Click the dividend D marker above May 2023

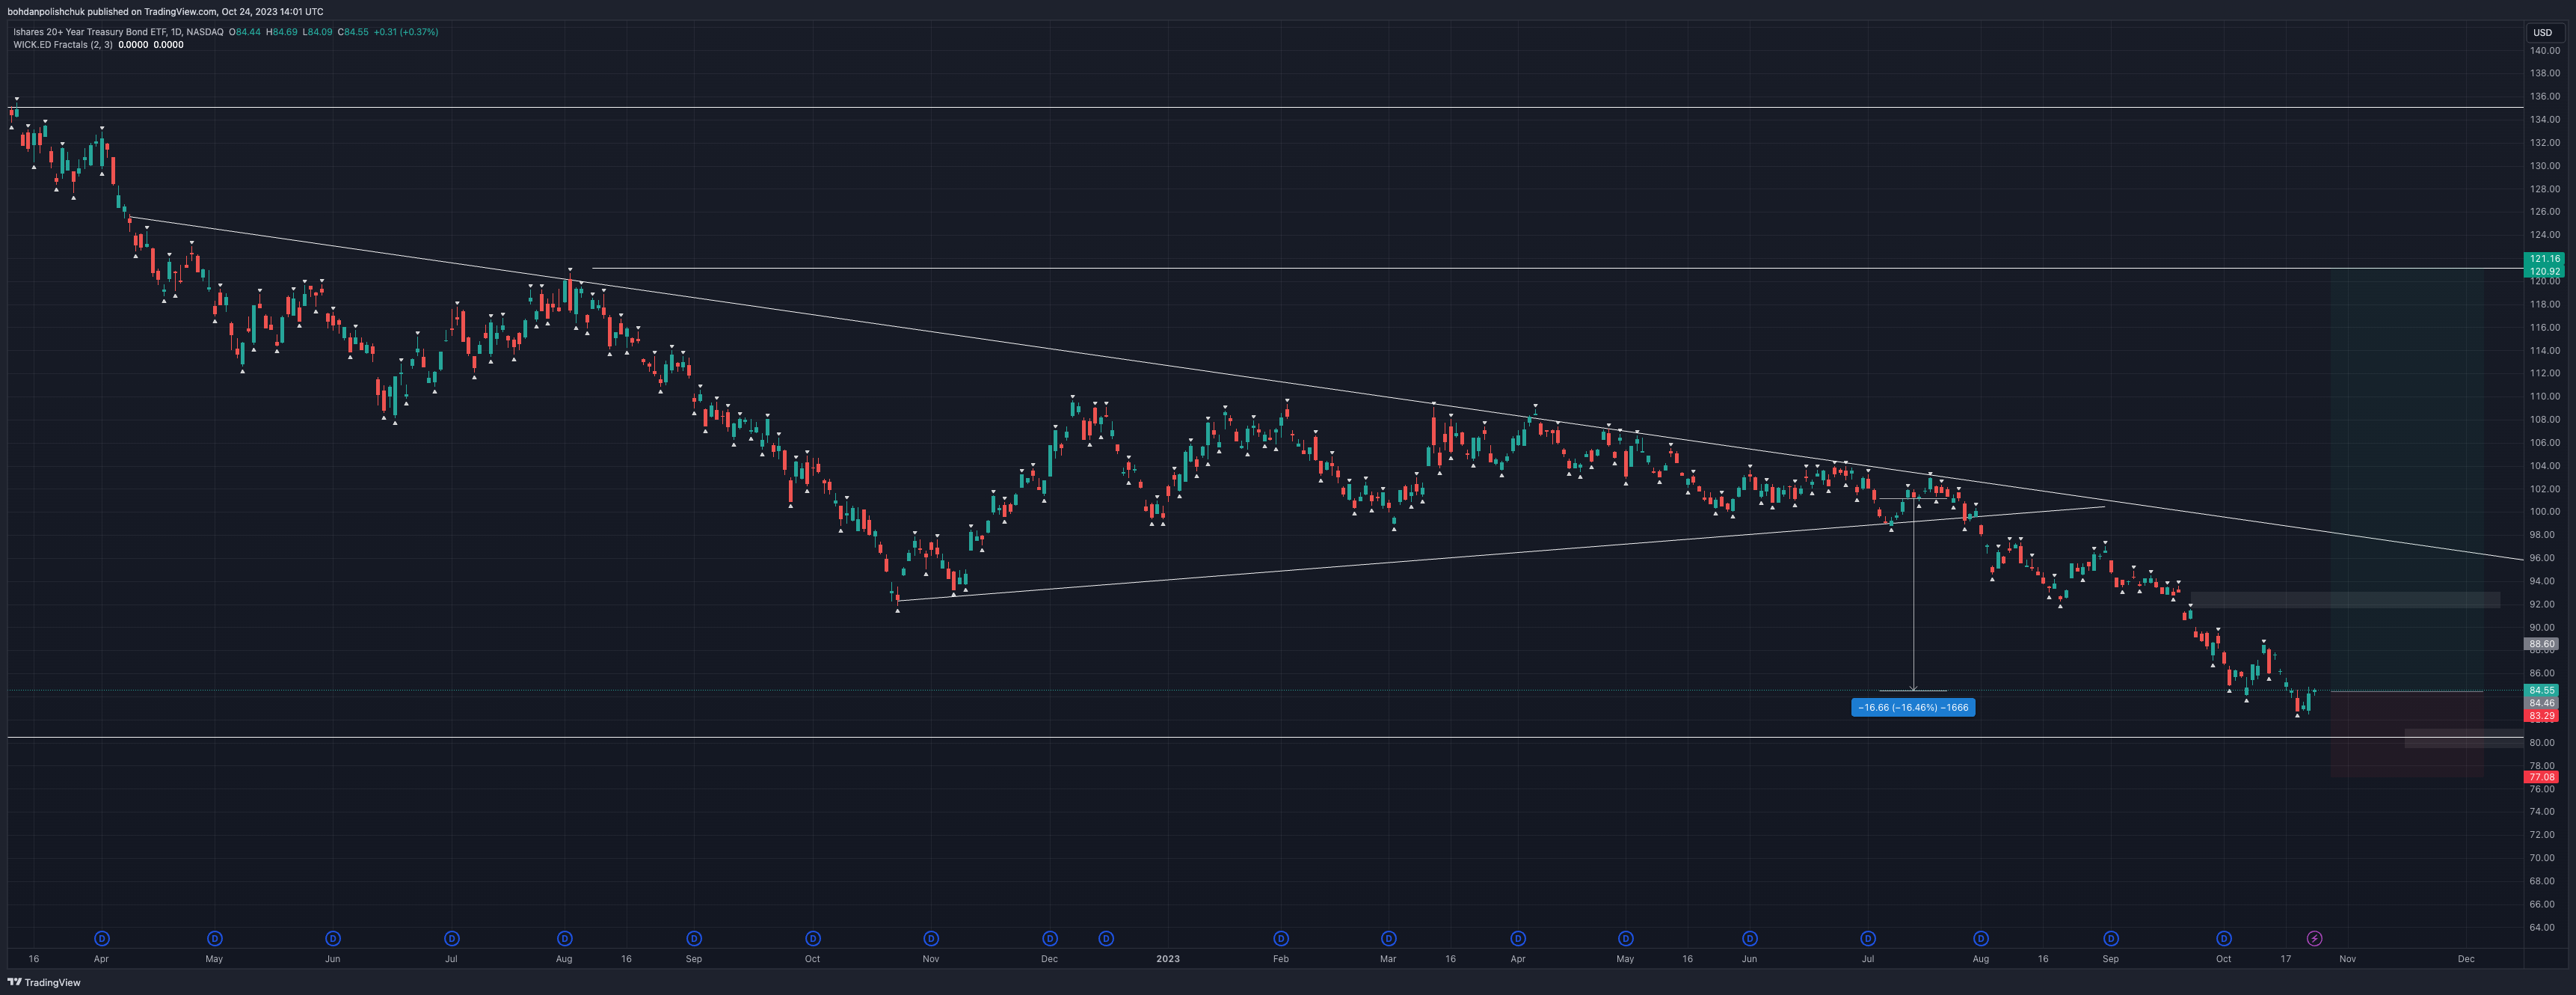pos(1626,938)
